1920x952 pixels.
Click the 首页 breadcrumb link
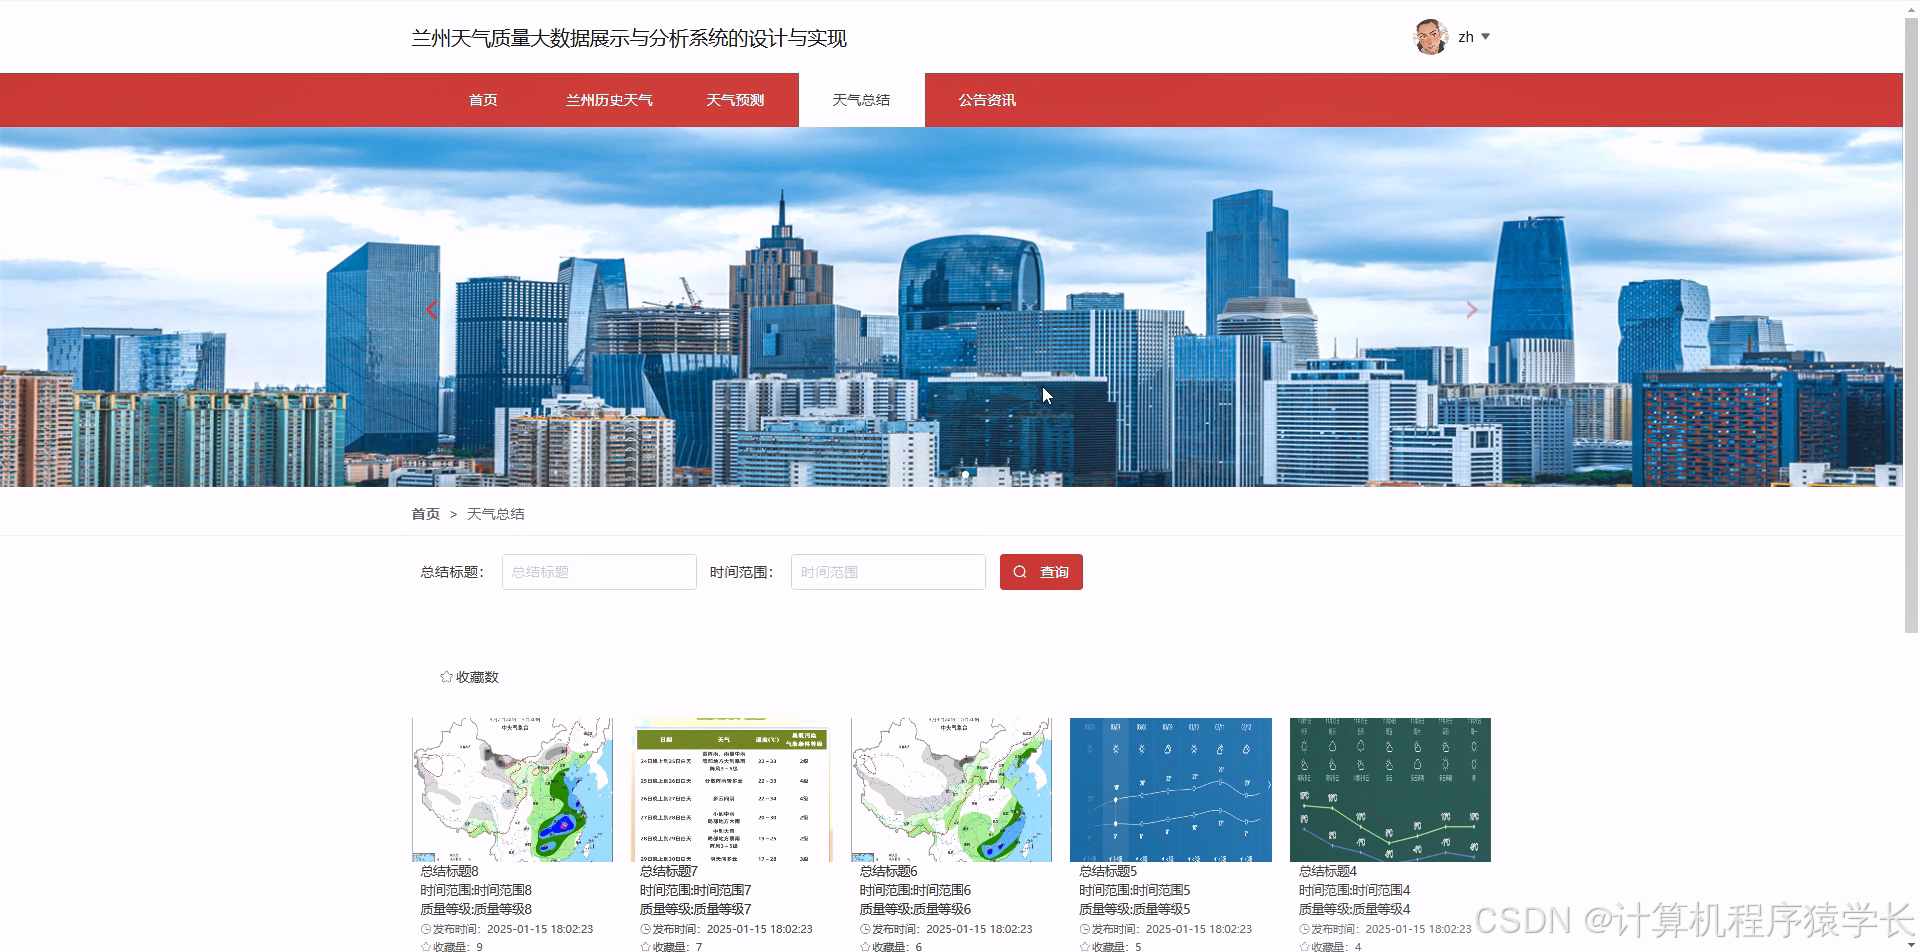click(425, 513)
